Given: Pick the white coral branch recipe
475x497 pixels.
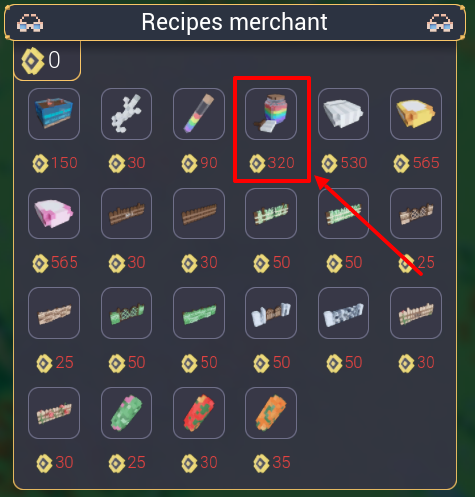Looking at the screenshot, I should tap(126, 114).
